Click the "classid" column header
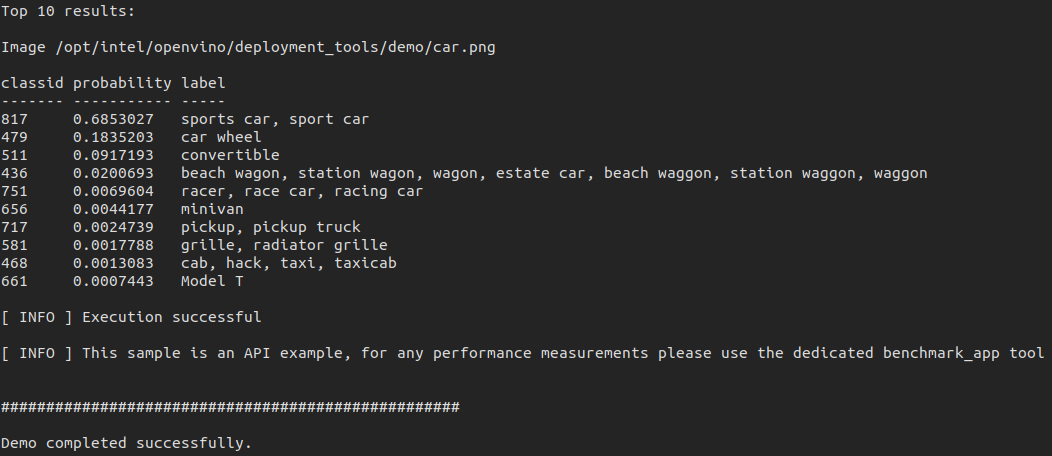The width and height of the screenshot is (1052, 456). click(32, 83)
